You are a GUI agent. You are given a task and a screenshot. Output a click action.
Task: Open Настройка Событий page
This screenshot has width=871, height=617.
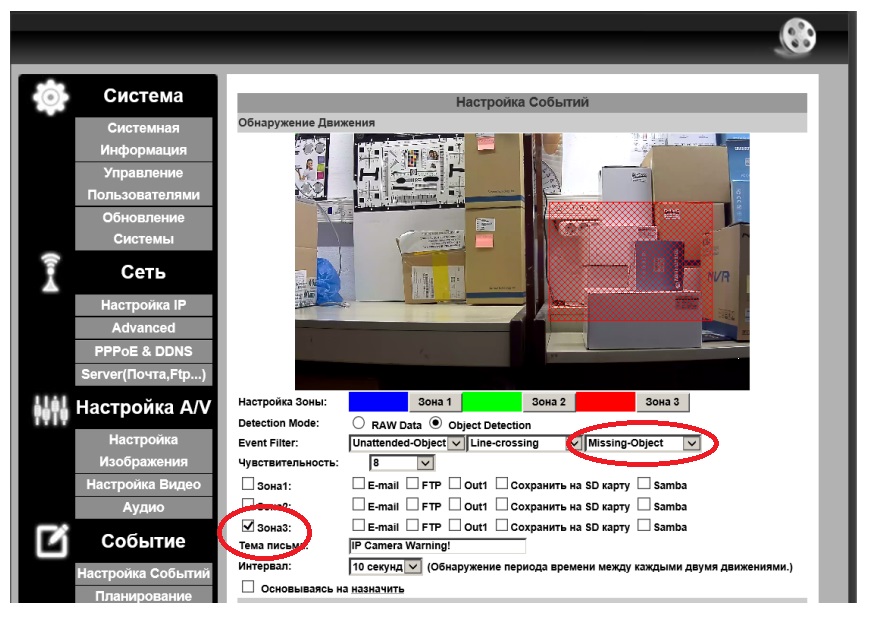click(x=143, y=573)
